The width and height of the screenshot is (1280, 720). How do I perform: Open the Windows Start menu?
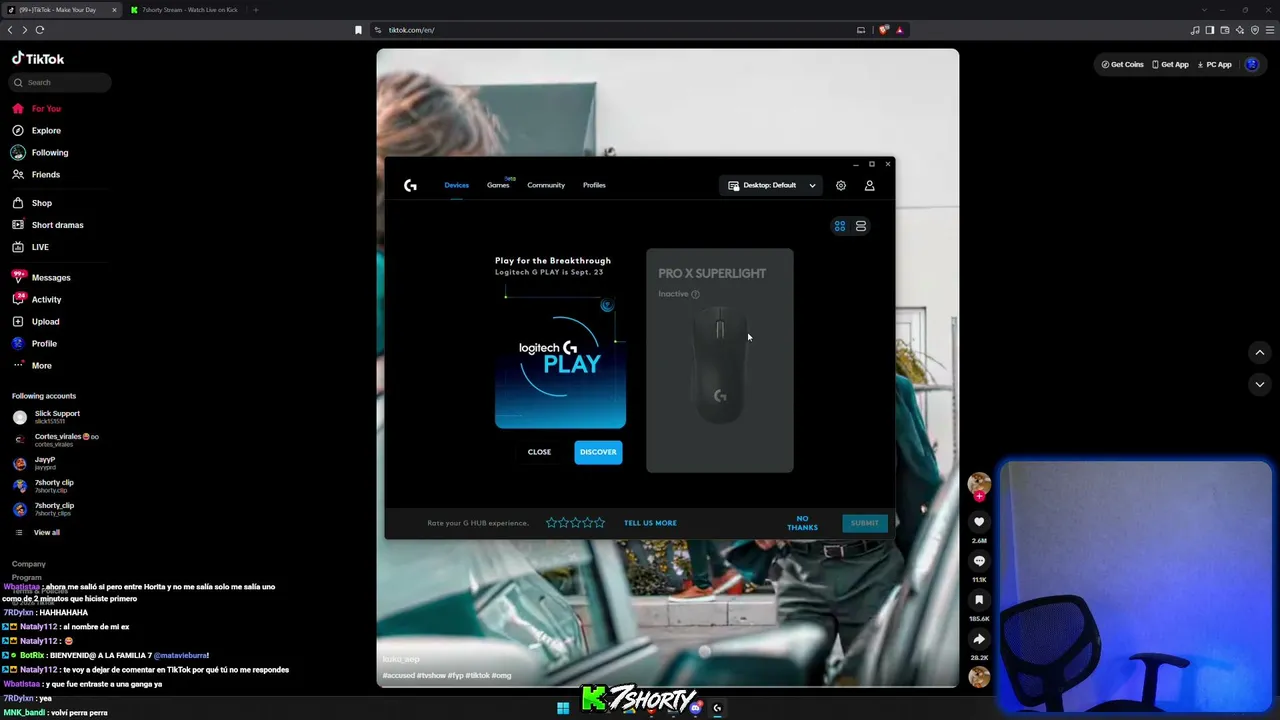pyautogui.click(x=563, y=708)
